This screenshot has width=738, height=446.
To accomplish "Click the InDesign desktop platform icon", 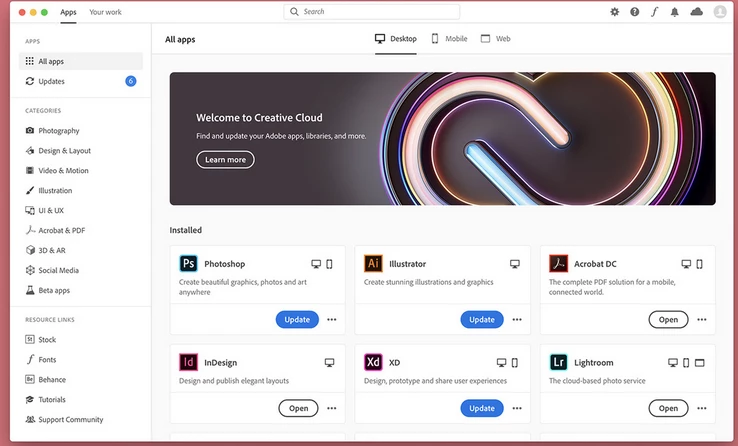I will coord(329,363).
